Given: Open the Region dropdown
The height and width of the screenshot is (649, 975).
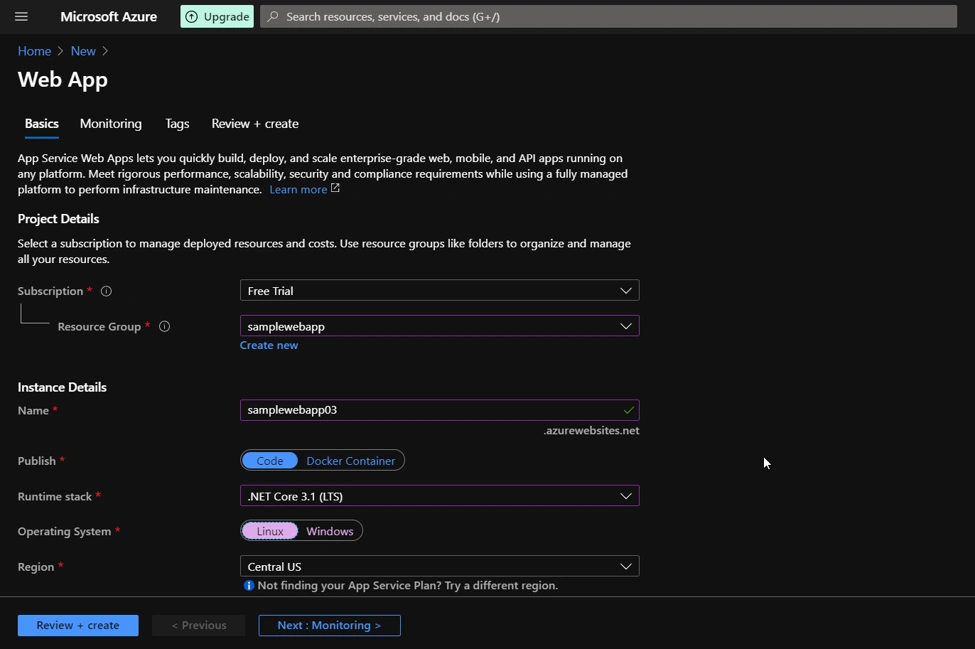Looking at the screenshot, I should [440, 566].
